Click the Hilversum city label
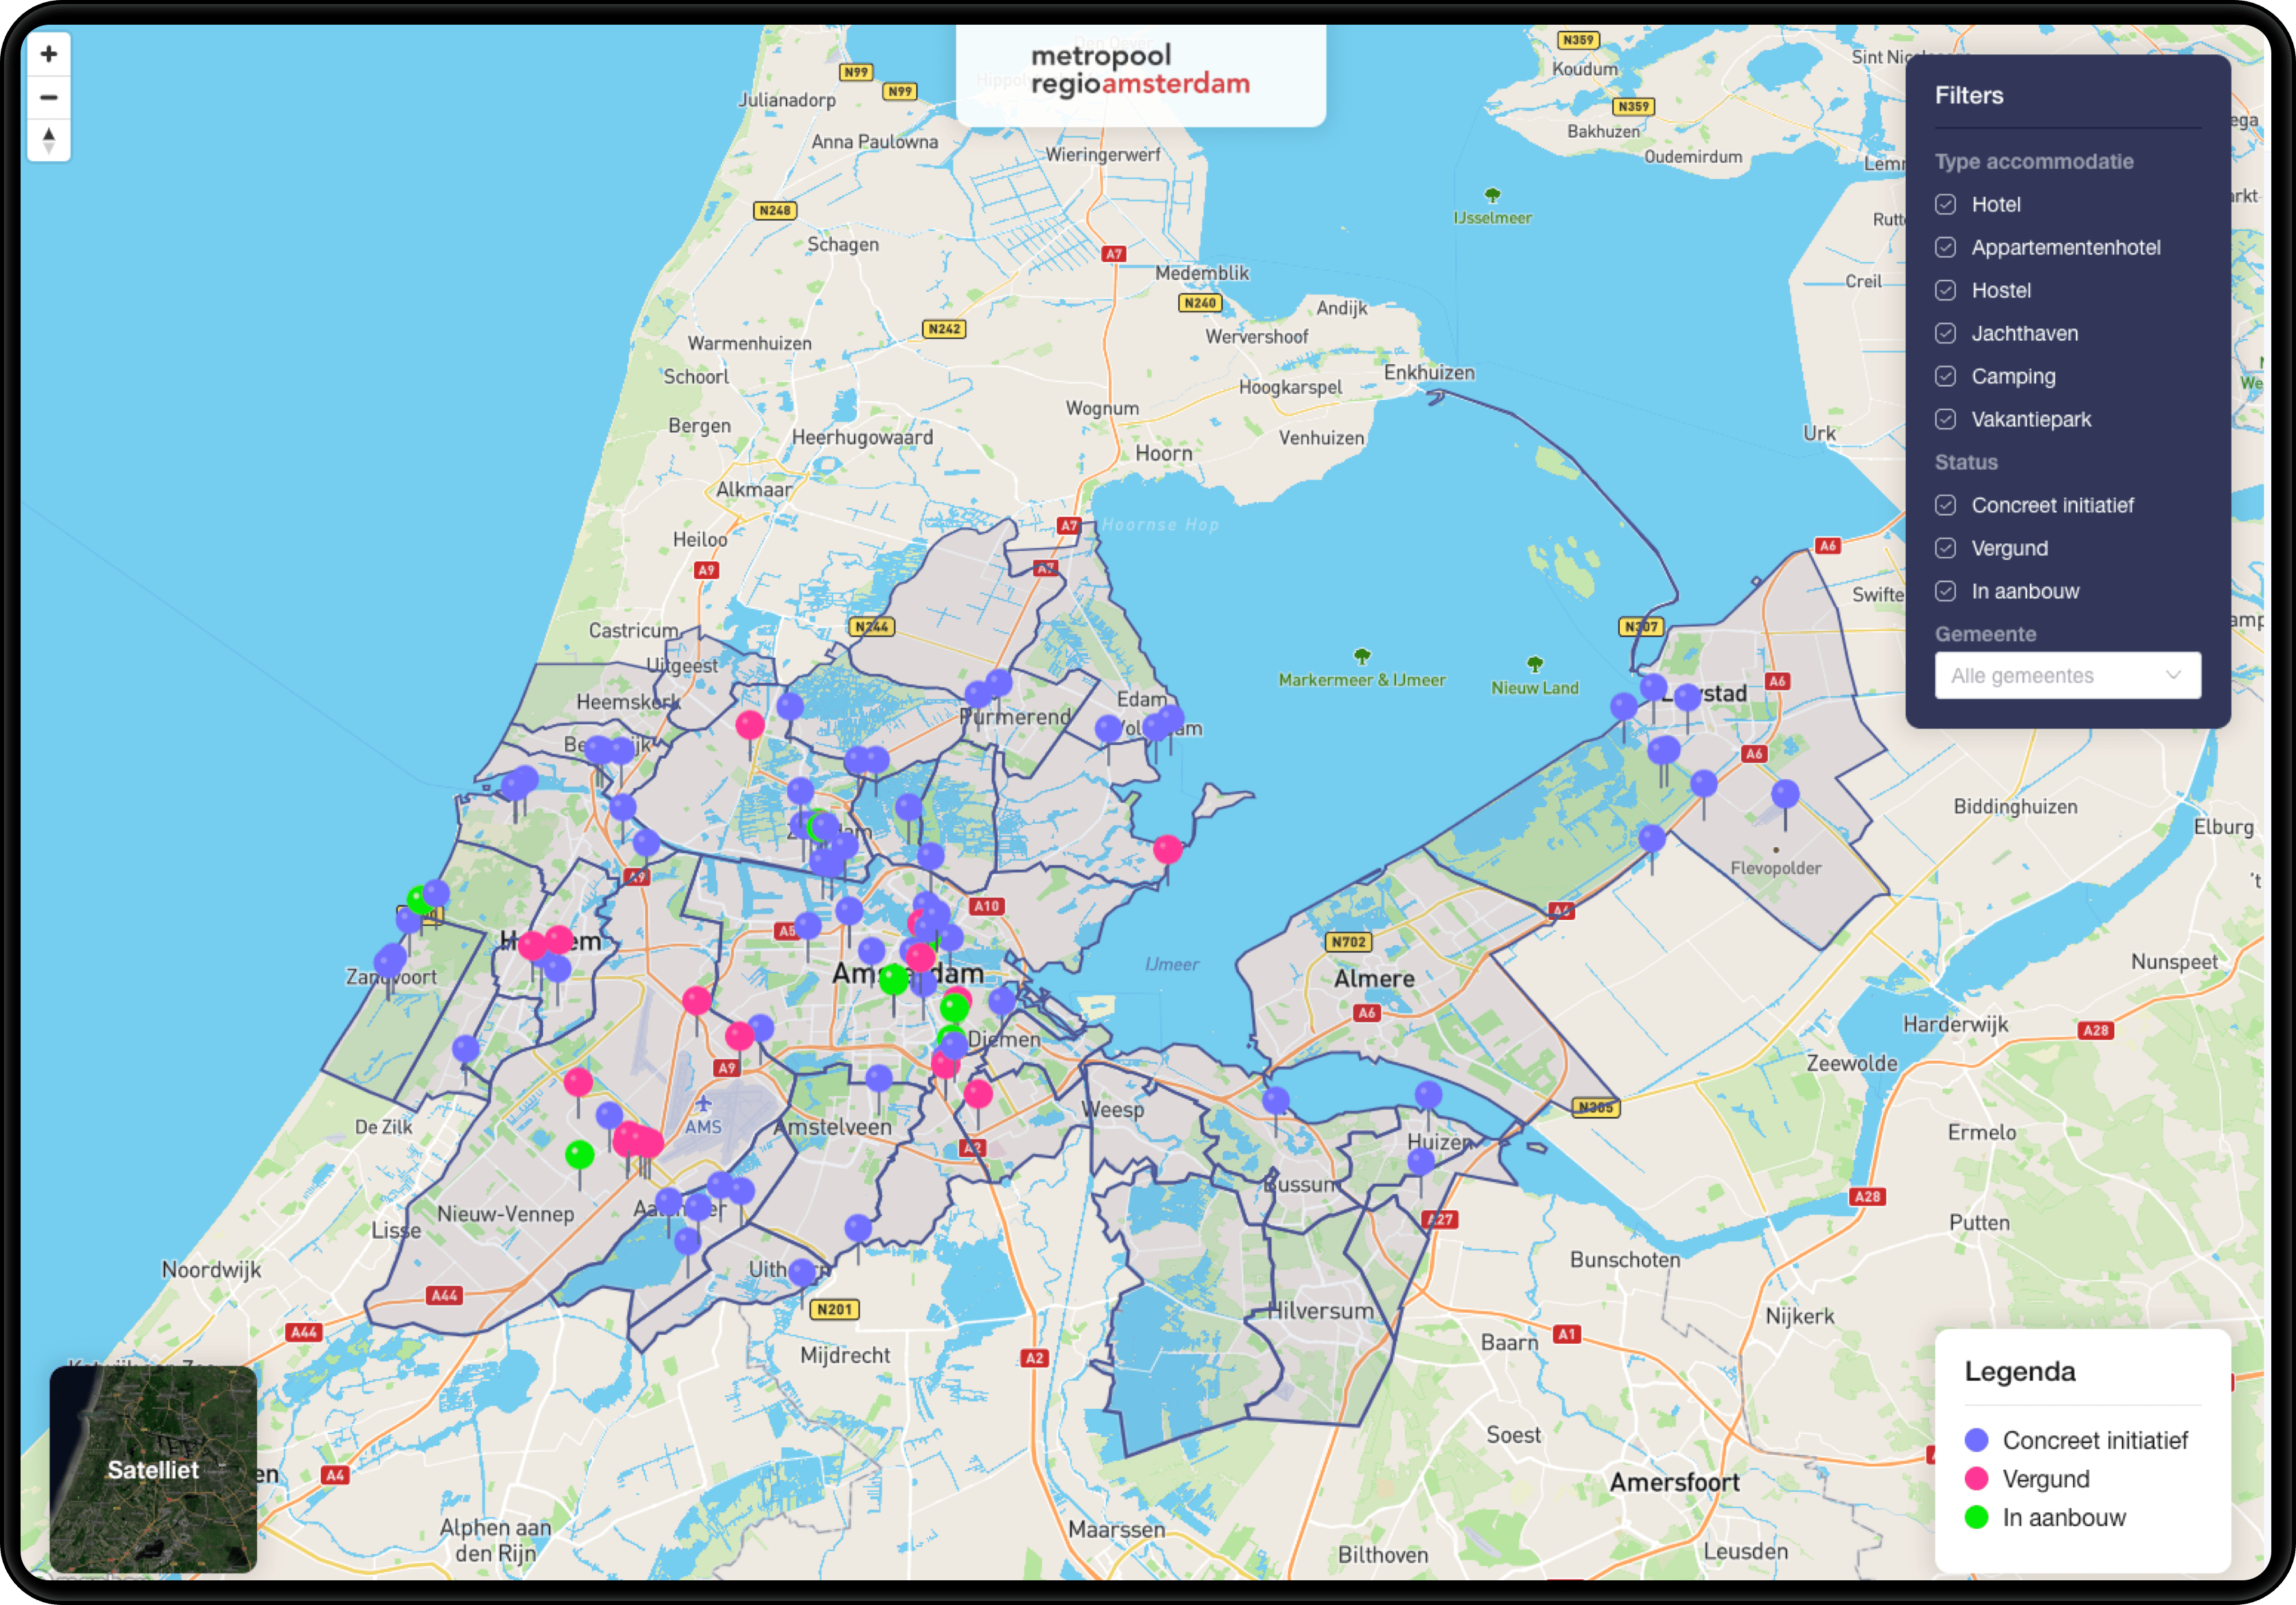The width and height of the screenshot is (2296, 1605). click(1320, 1311)
